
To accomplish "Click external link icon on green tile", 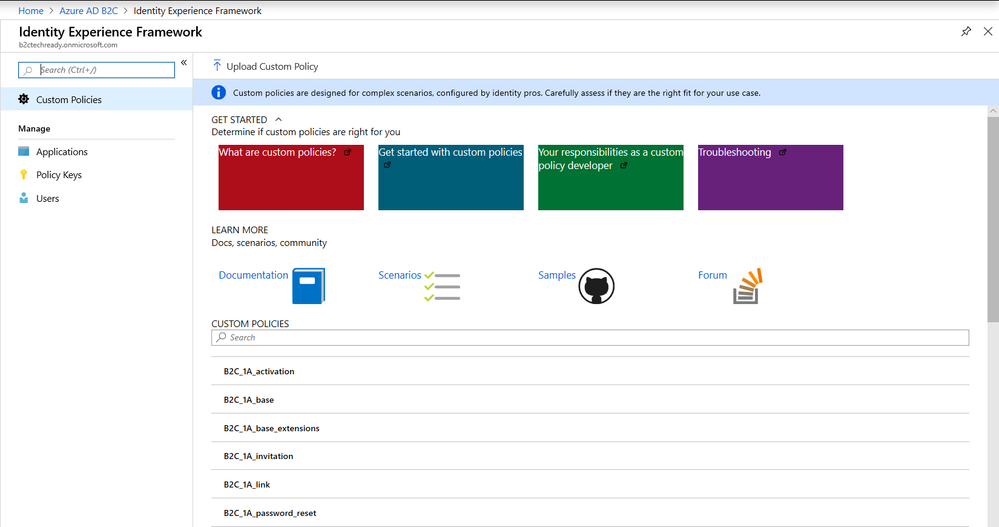I will click(624, 166).
